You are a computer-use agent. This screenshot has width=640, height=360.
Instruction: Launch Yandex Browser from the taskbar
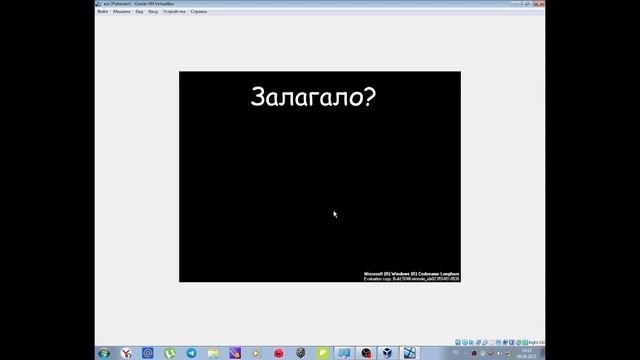coord(126,353)
